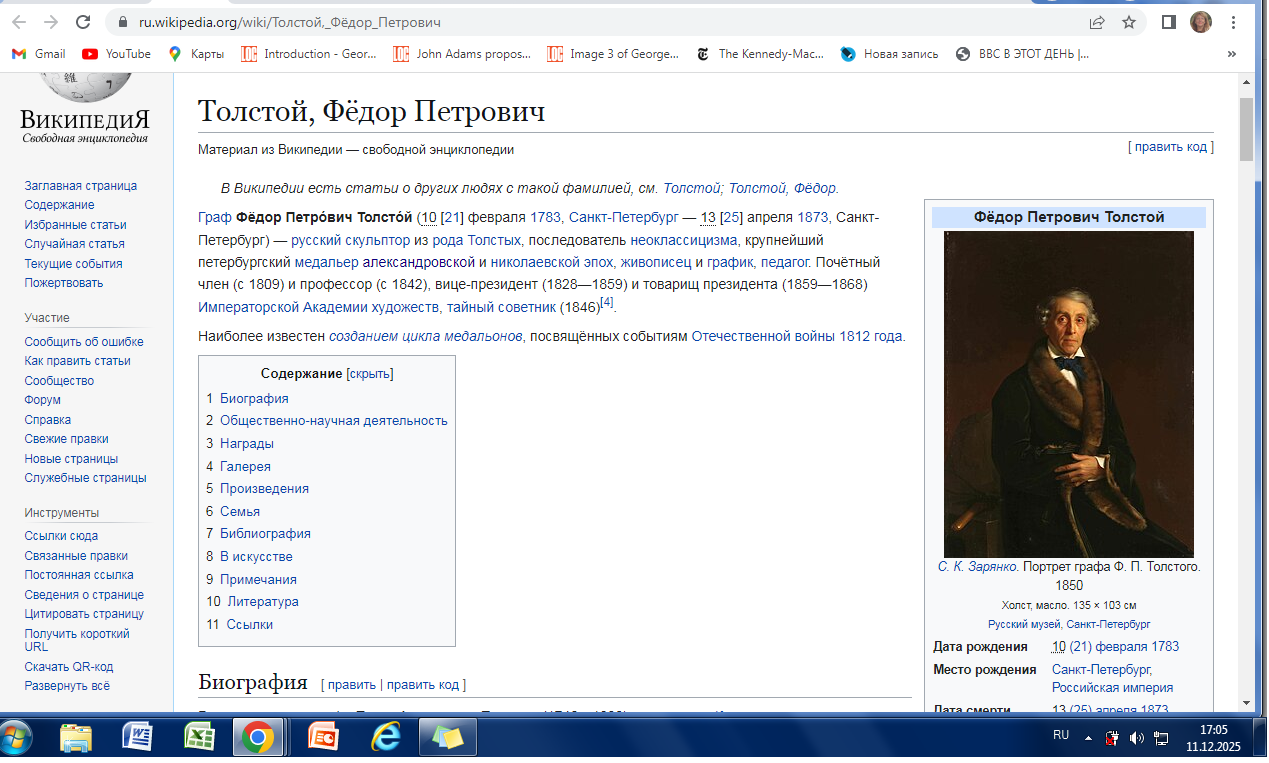Open the Gmail bookmark
Image resolution: width=1269 pixels, height=763 pixels.
point(39,54)
